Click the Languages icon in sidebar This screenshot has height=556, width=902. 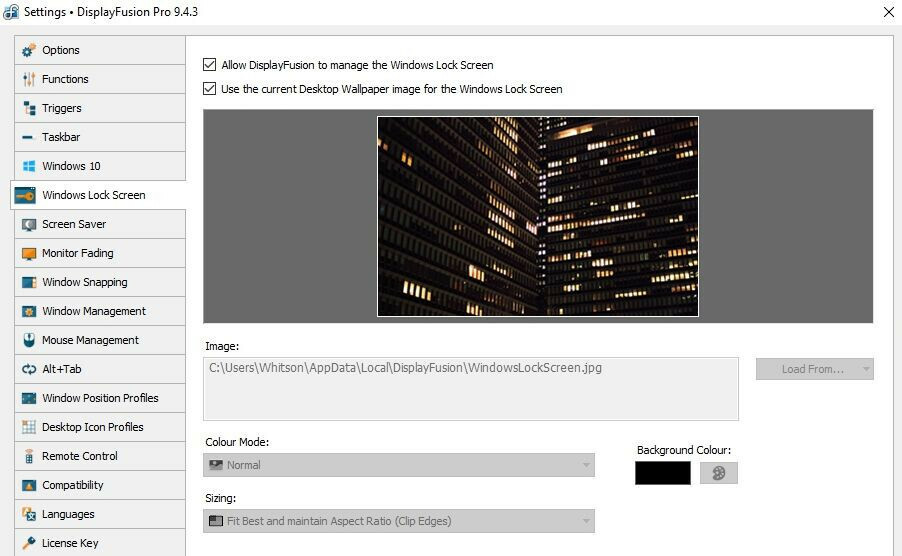click(x=28, y=514)
